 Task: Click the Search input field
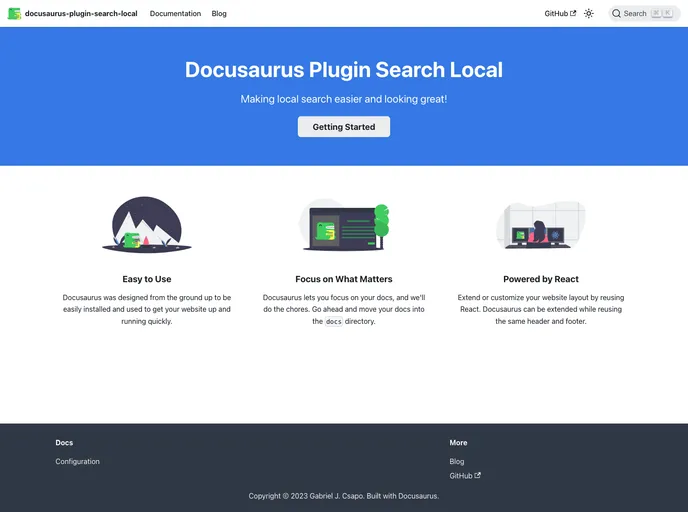pos(644,14)
